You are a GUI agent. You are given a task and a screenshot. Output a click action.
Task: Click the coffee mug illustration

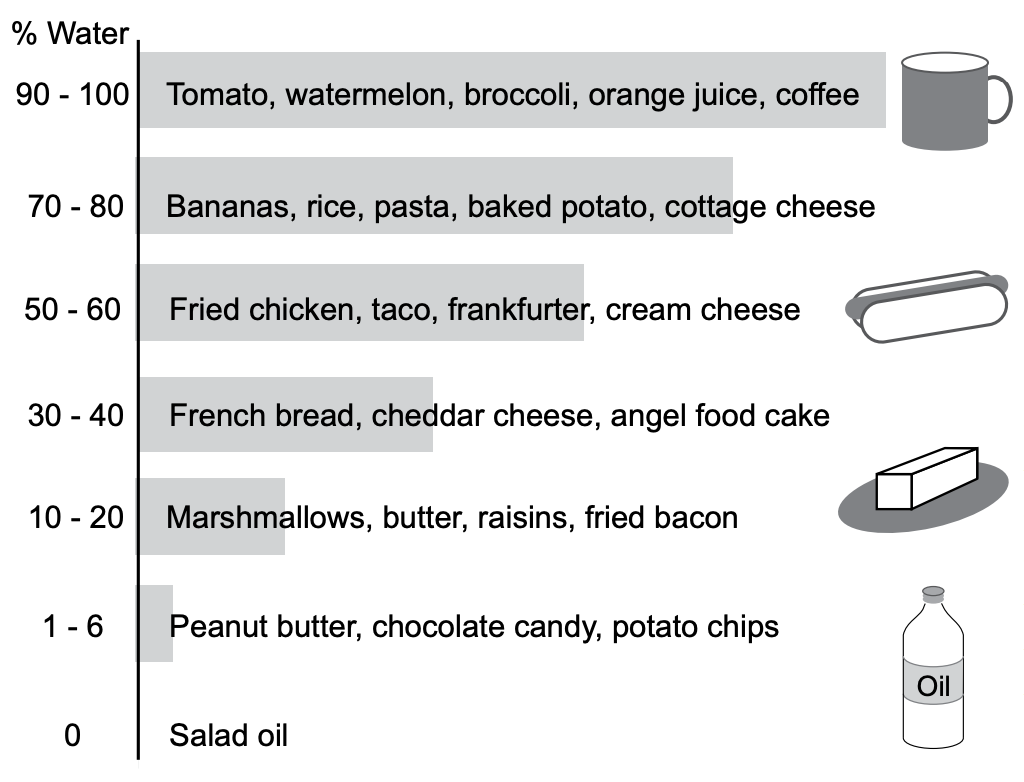point(948,101)
